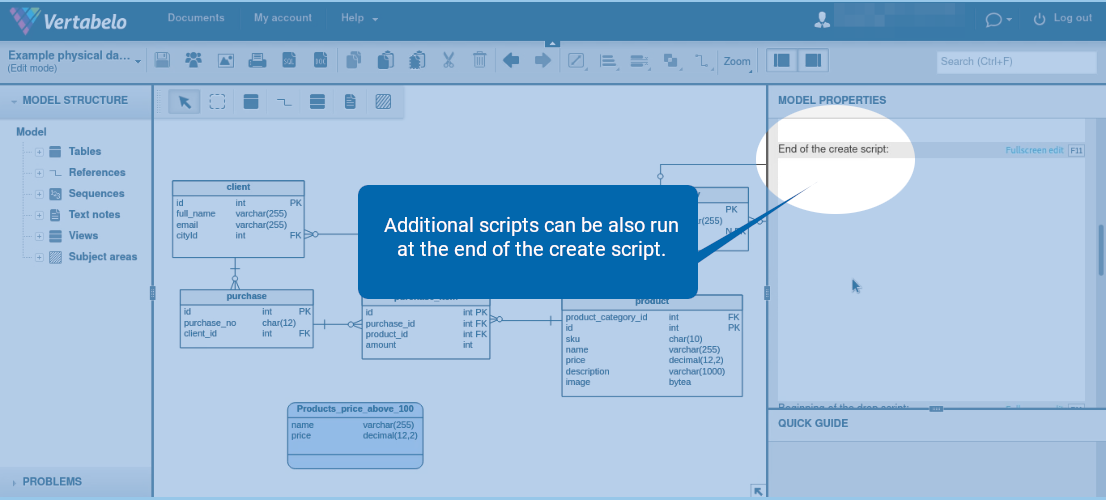Open the My account menu

pyautogui.click(x=283, y=18)
